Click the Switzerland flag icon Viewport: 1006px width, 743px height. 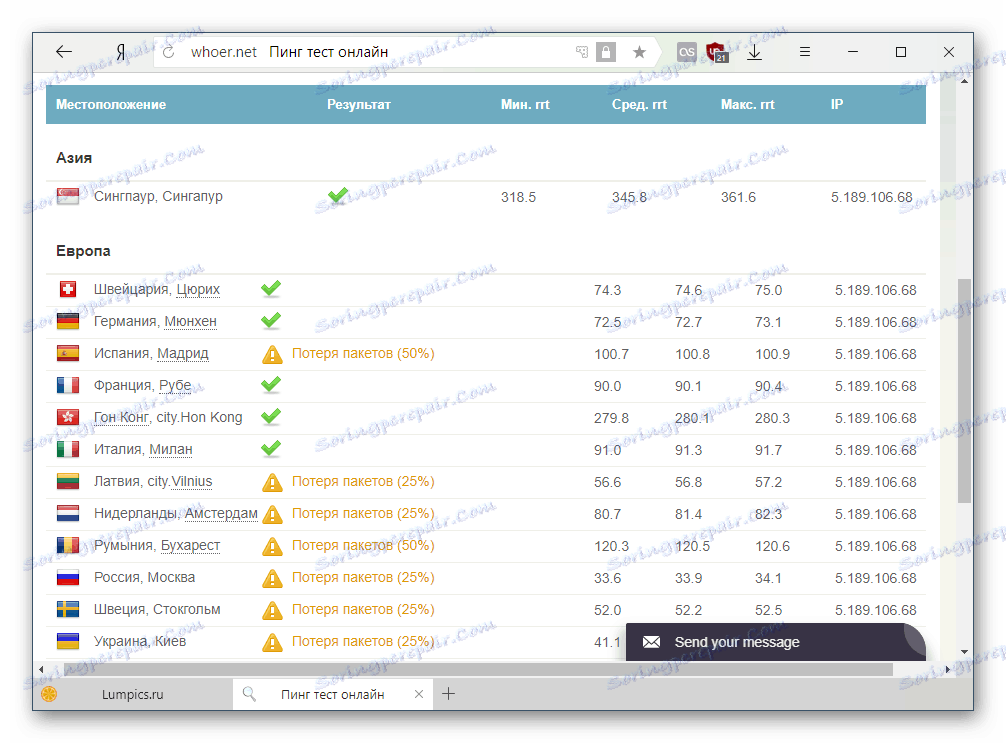click(67, 289)
